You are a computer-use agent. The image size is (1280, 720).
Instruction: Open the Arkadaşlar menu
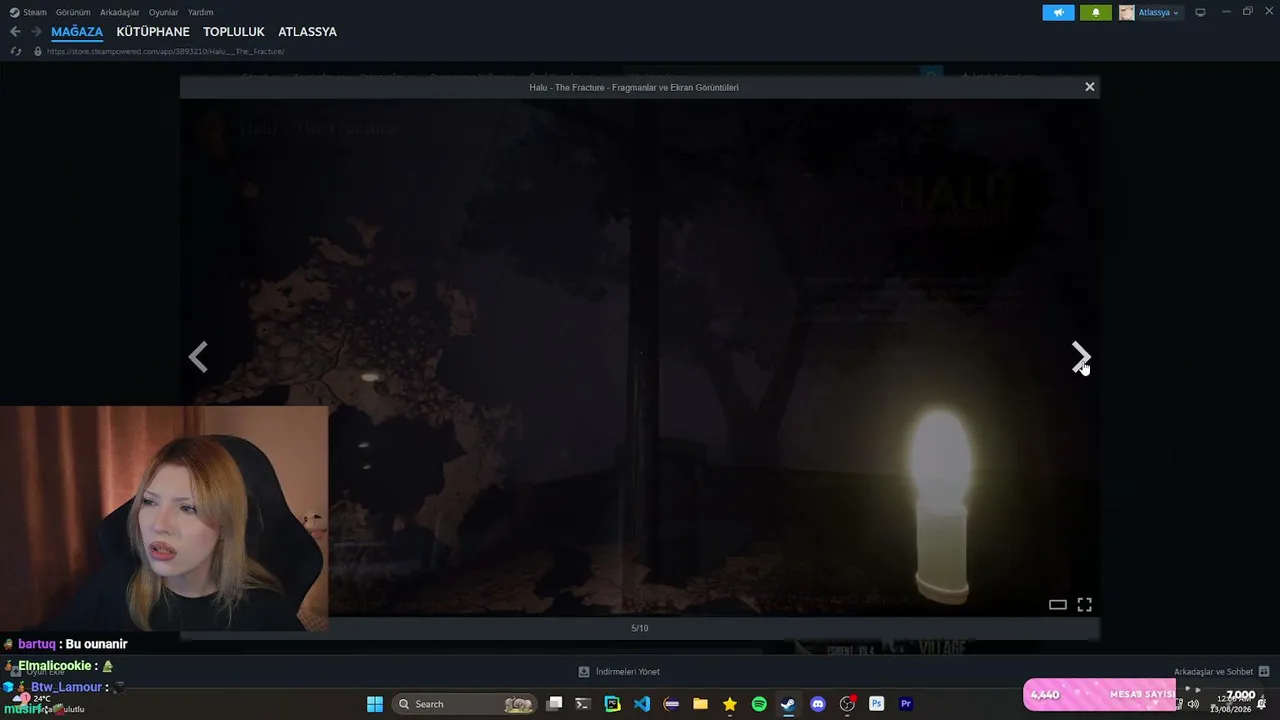[x=120, y=12]
